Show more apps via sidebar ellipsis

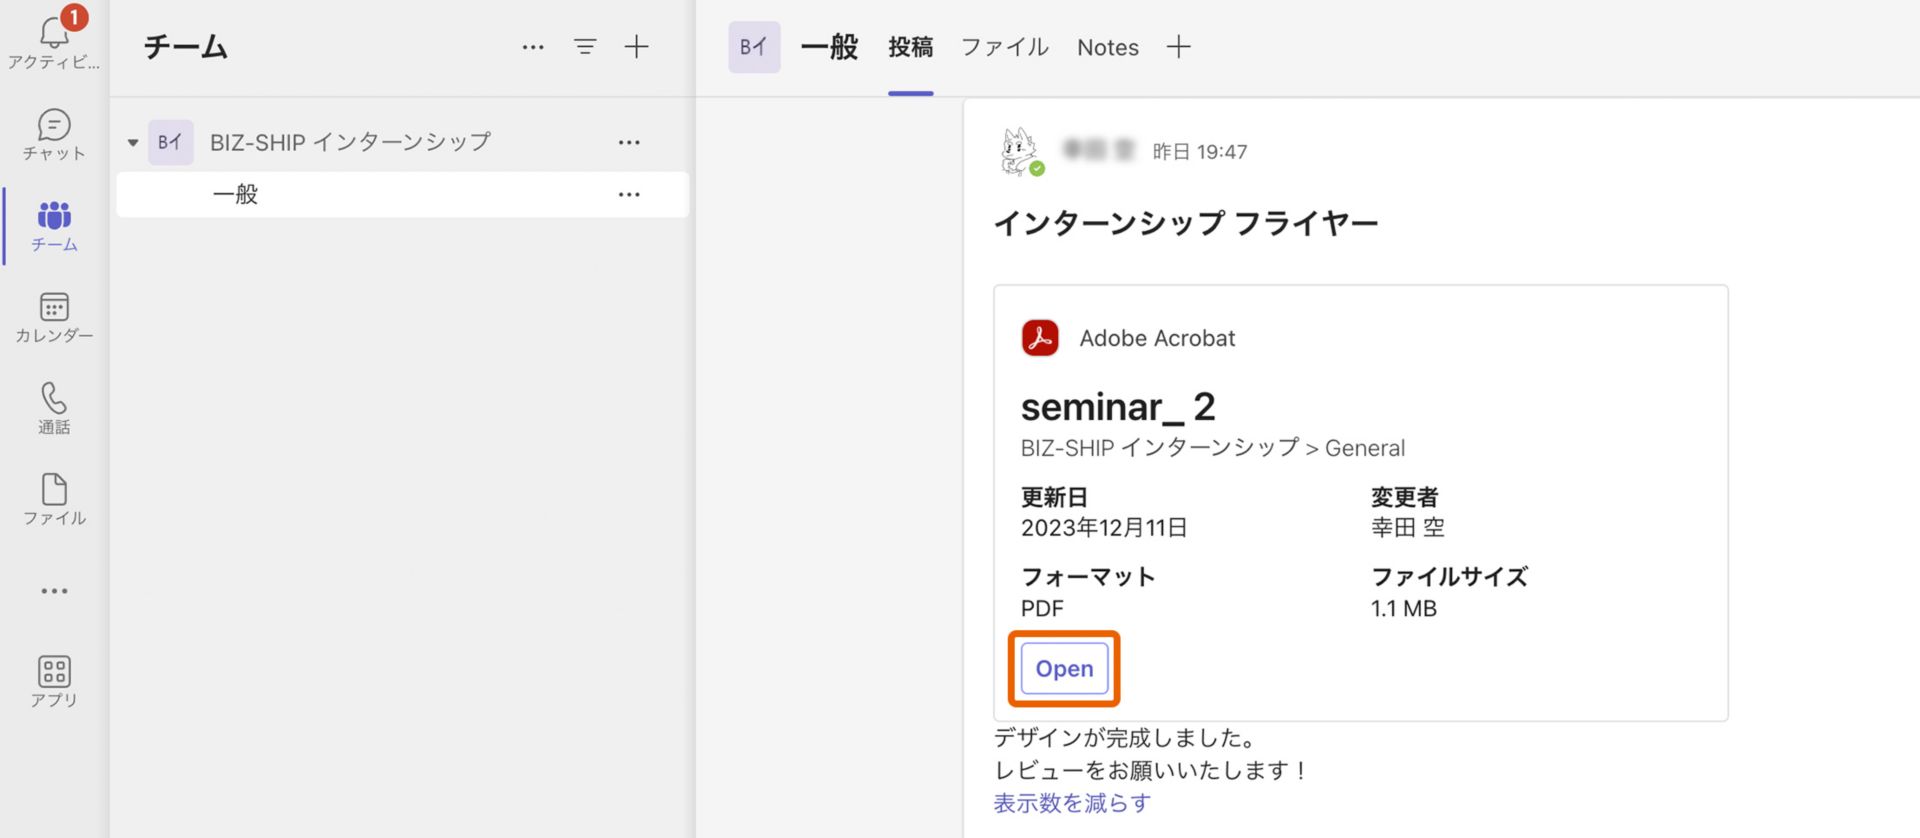tap(54, 591)
